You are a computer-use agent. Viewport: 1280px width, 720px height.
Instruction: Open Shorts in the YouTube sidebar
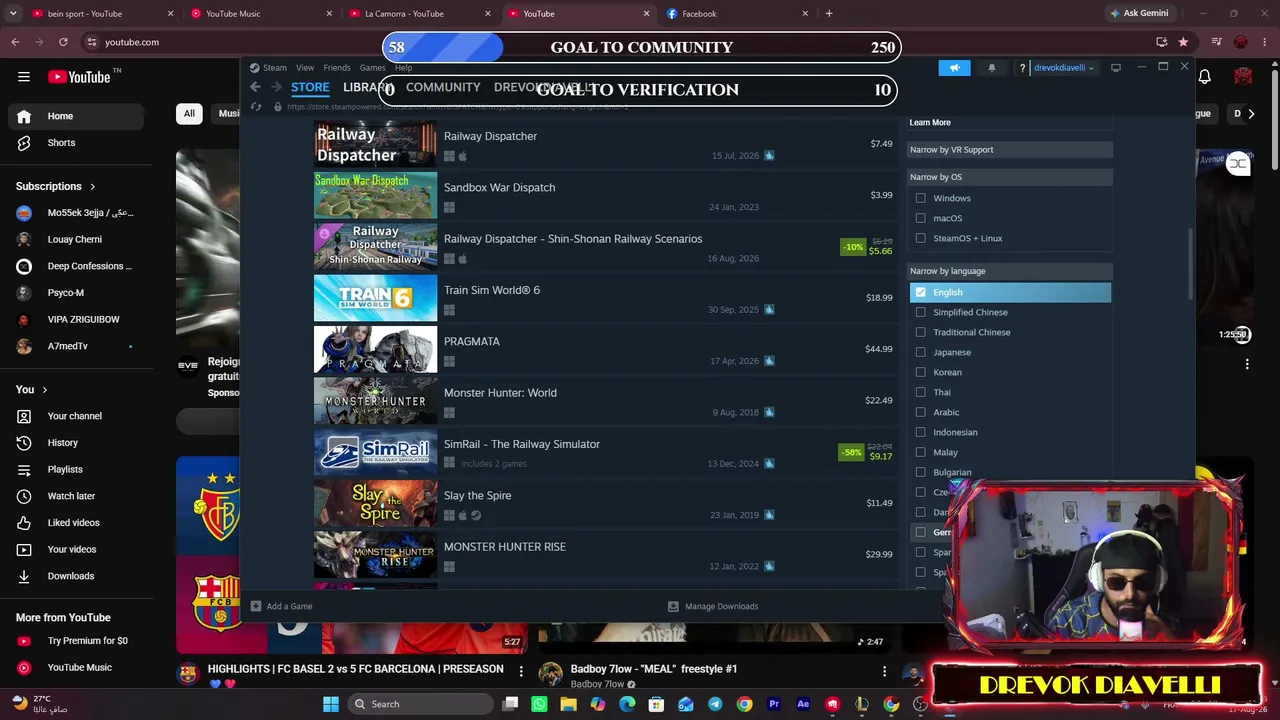[76, 143]
